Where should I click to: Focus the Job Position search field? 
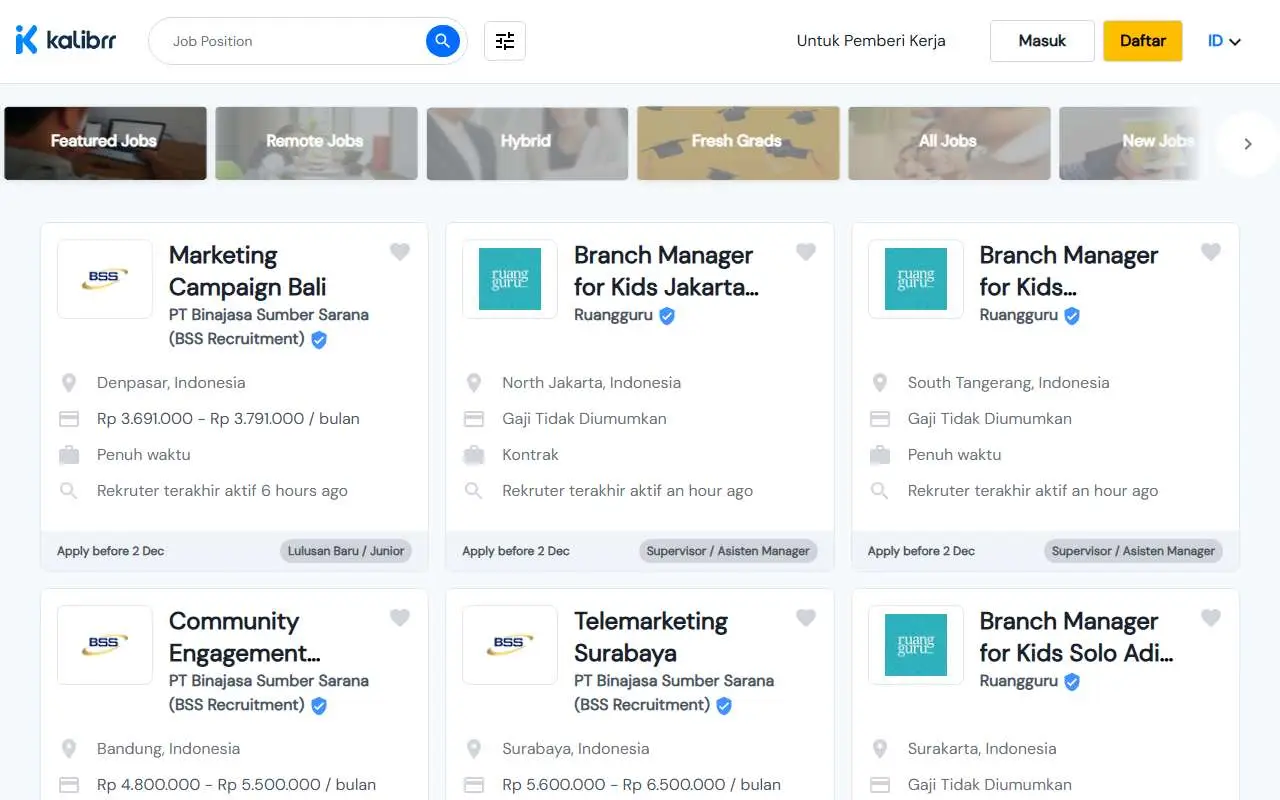coord(295,41)
